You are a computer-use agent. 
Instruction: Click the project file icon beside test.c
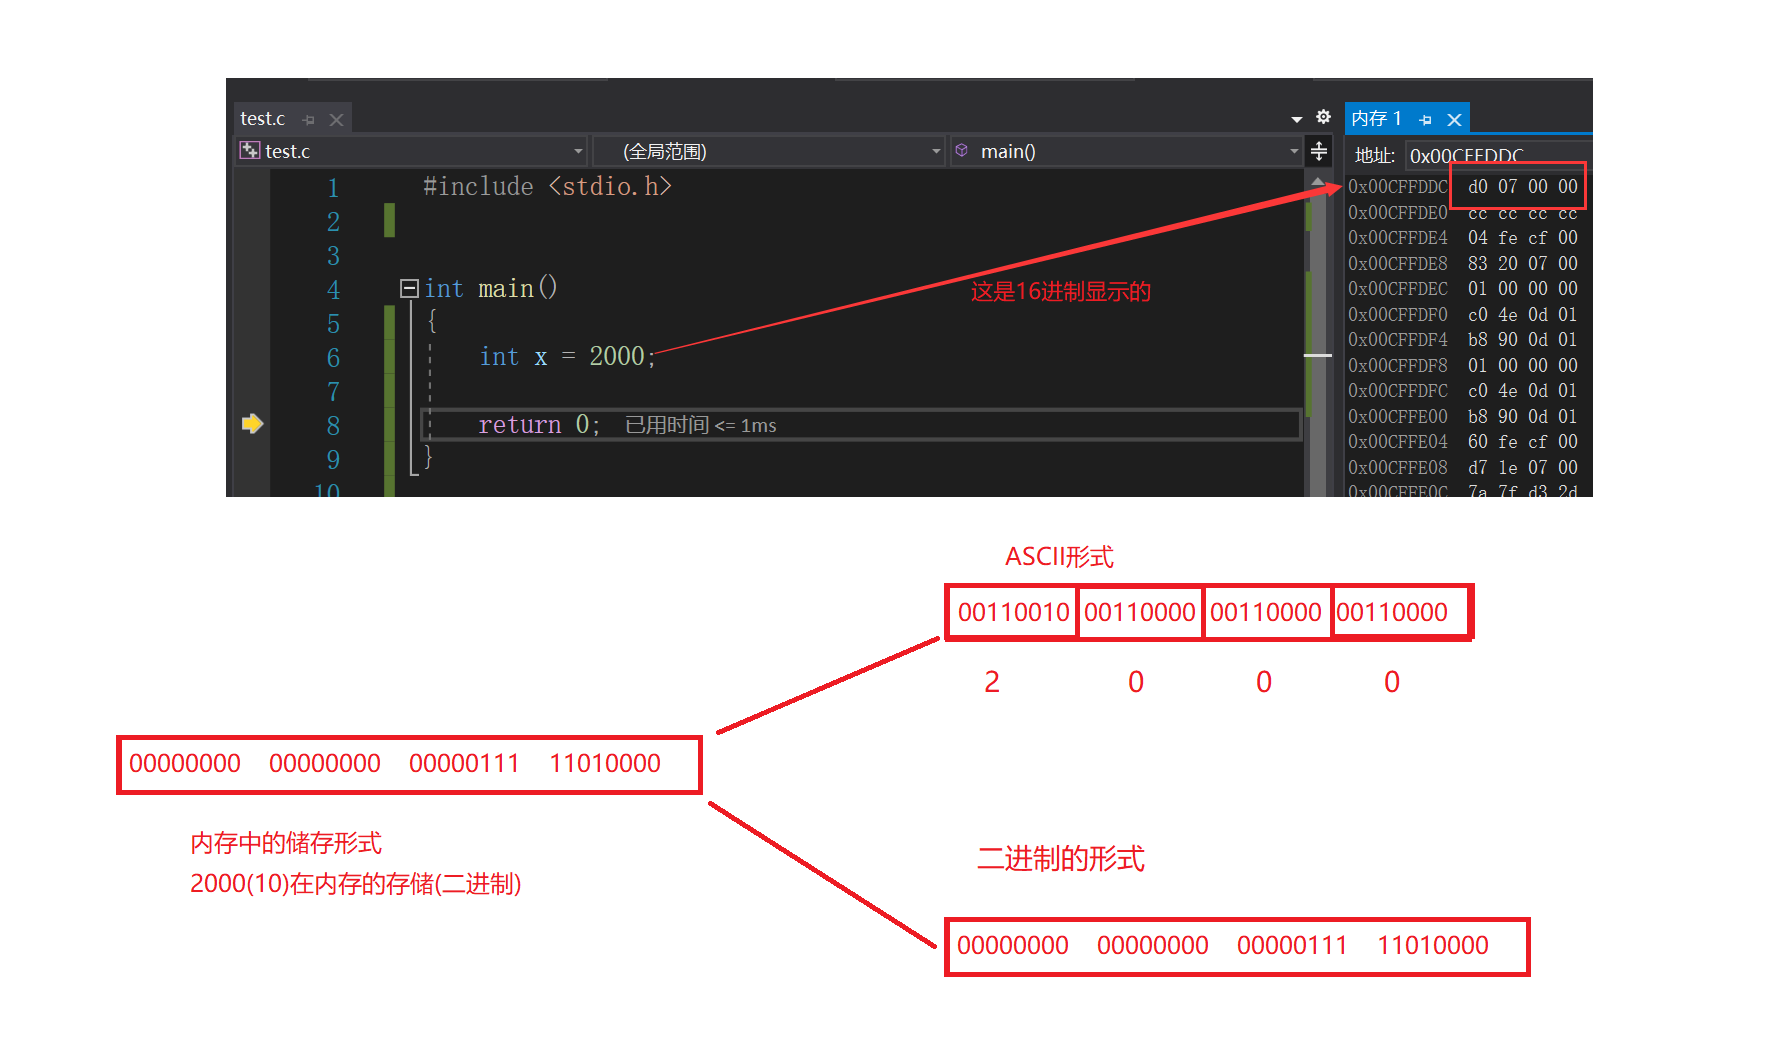[x=250, y=151]
